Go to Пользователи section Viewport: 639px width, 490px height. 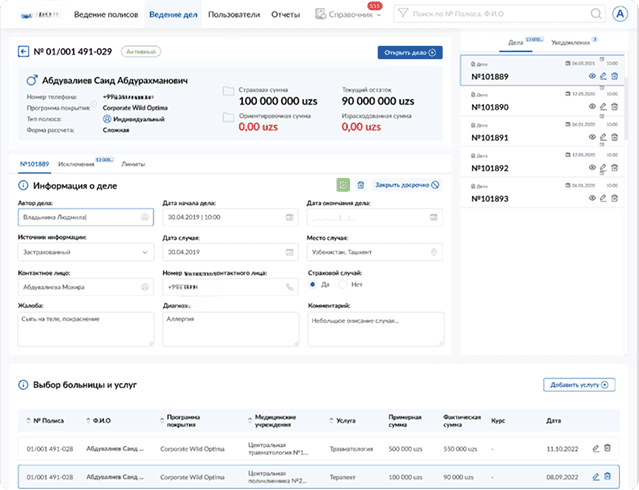point(234,15)
